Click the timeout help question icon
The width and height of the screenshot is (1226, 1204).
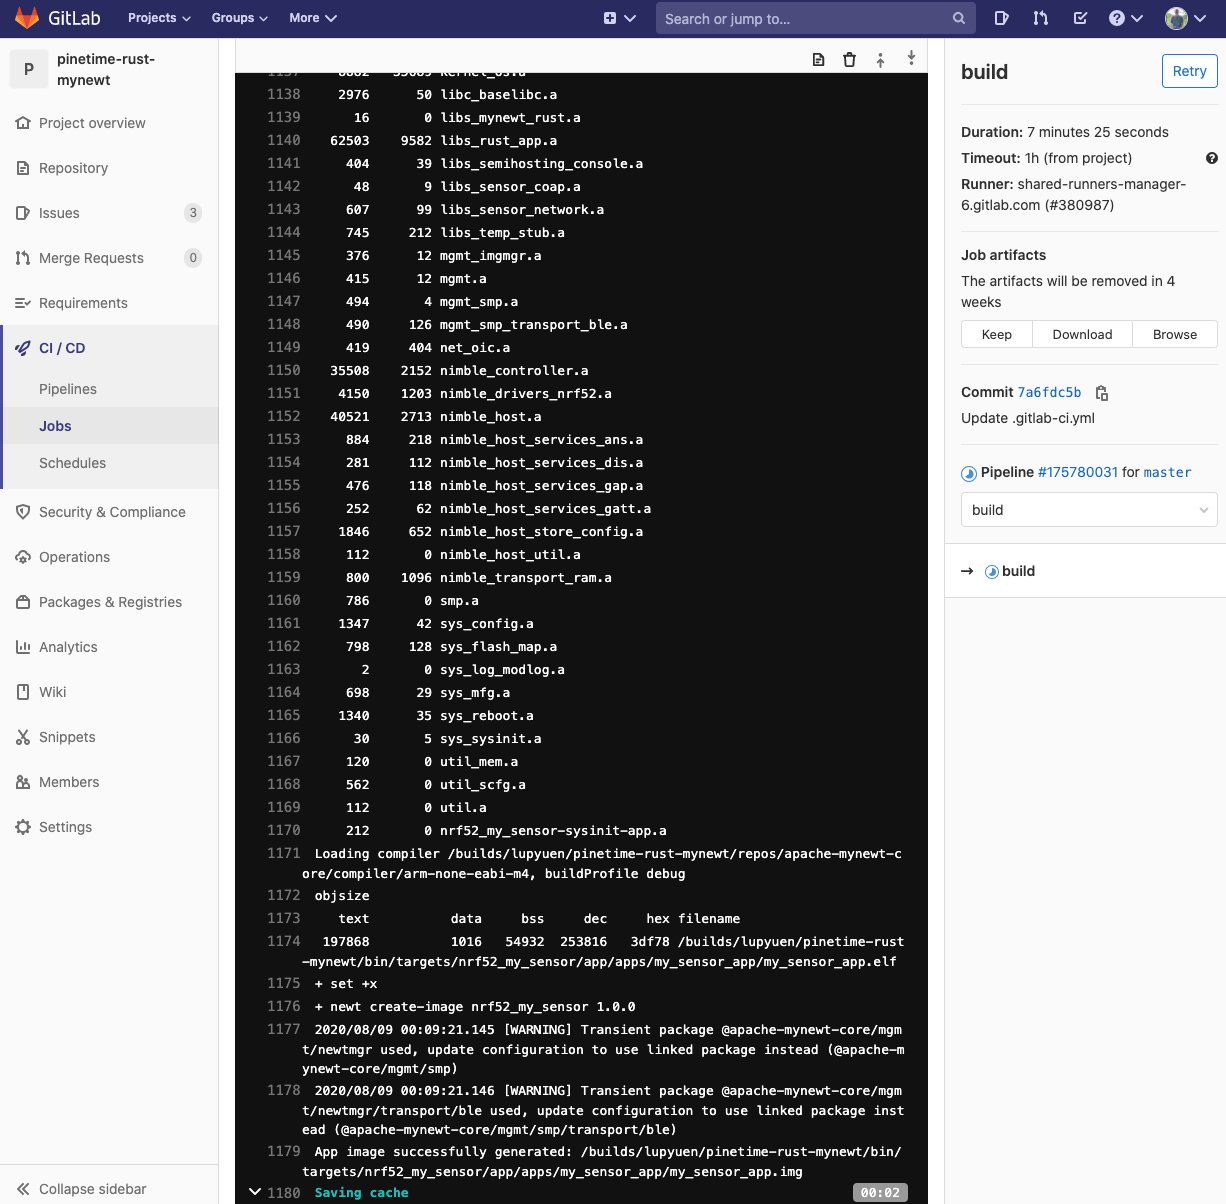click(1211, 158)
